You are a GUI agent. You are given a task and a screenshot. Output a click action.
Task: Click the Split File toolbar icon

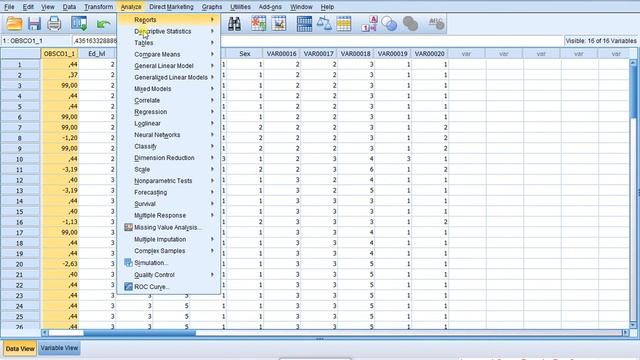[x=304, y=24]
